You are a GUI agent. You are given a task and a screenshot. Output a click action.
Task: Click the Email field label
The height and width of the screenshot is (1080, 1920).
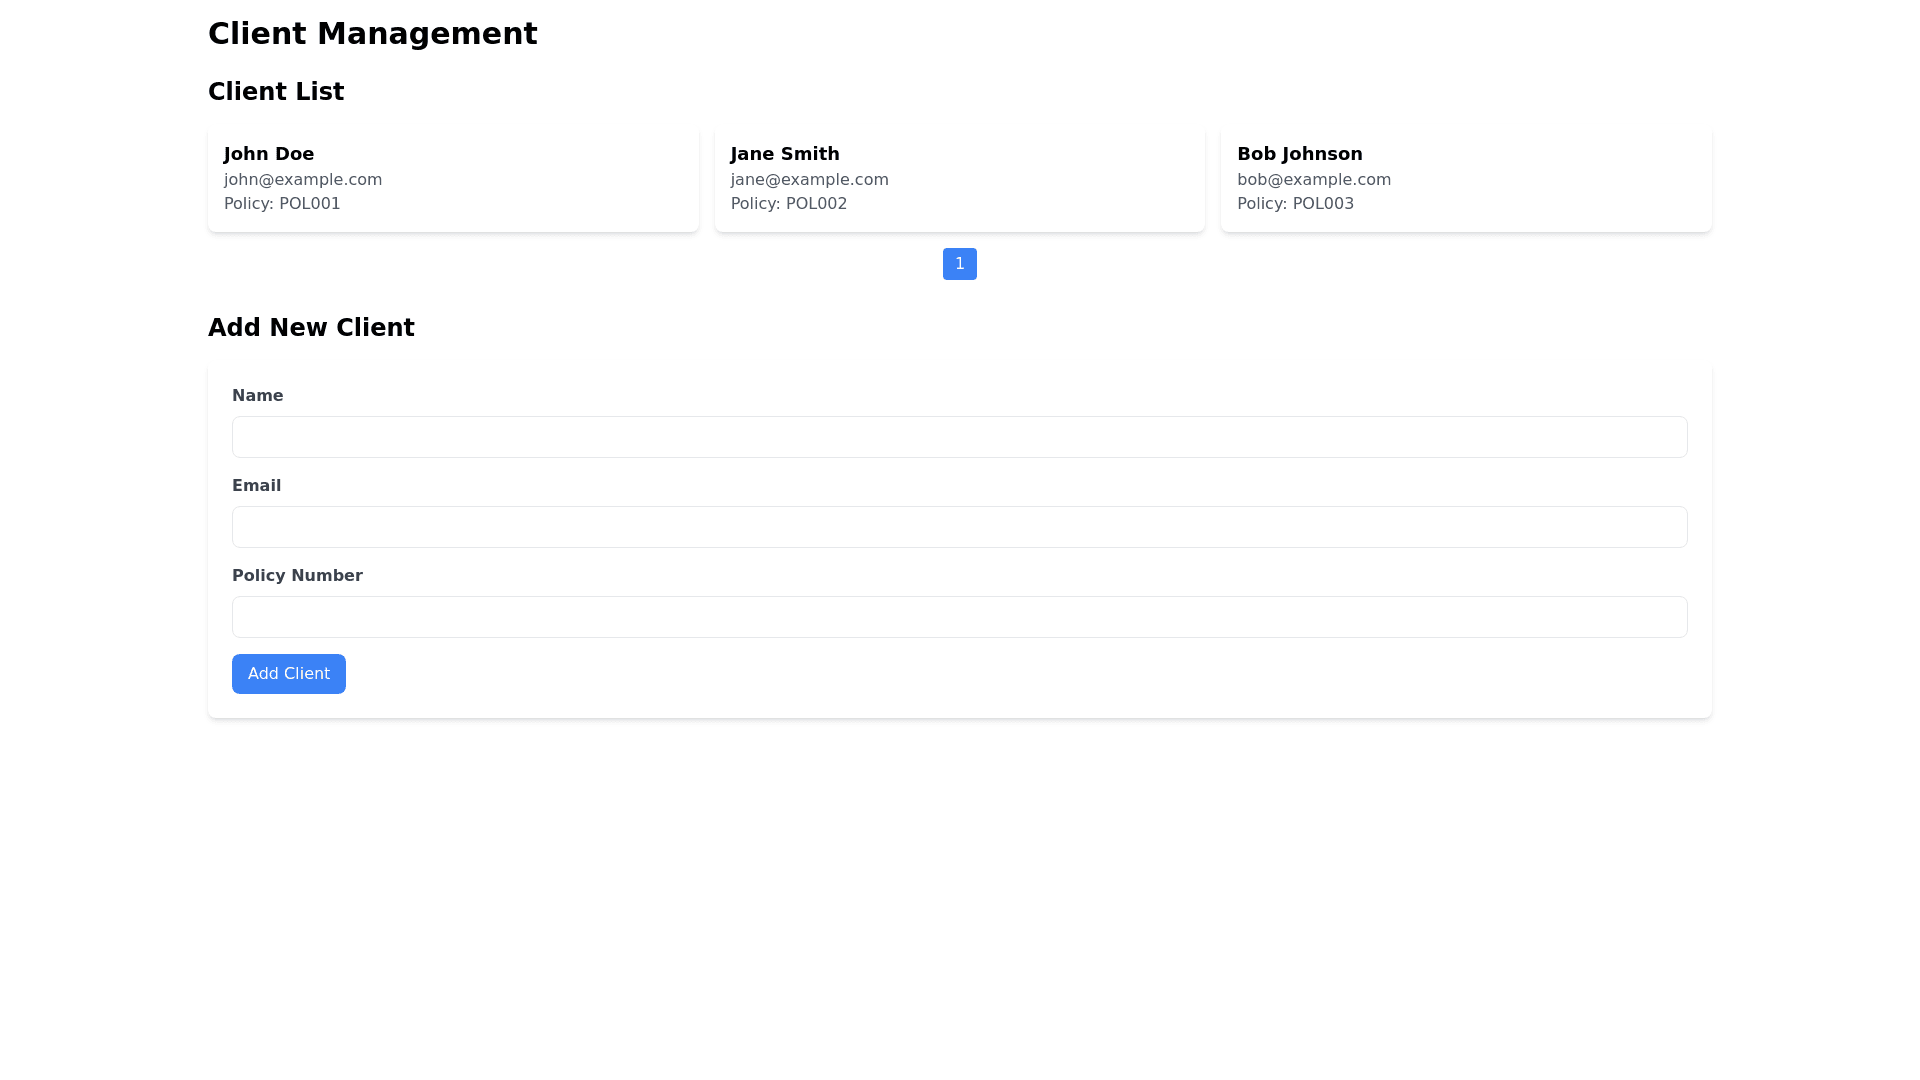coord(256,485)
